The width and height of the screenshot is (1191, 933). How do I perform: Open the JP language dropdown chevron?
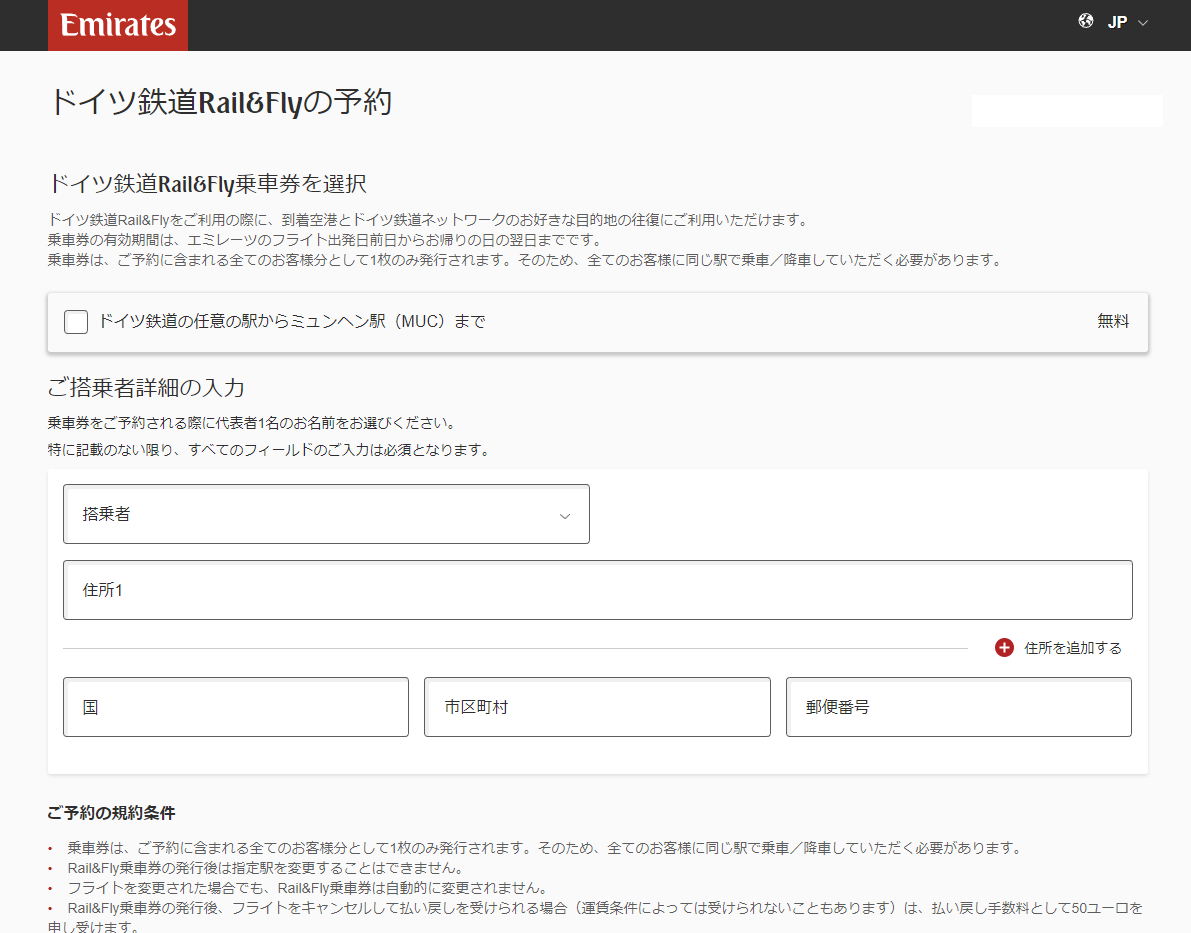1142,23
